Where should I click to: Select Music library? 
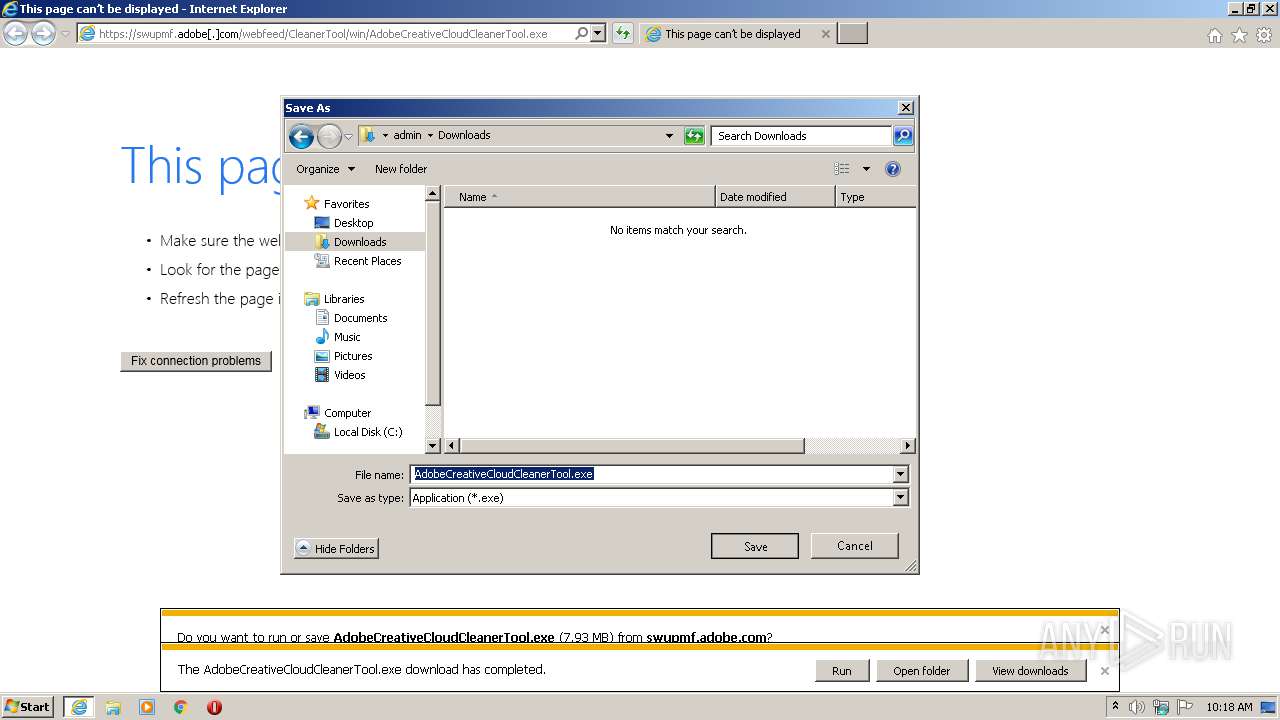coord(347,337)
